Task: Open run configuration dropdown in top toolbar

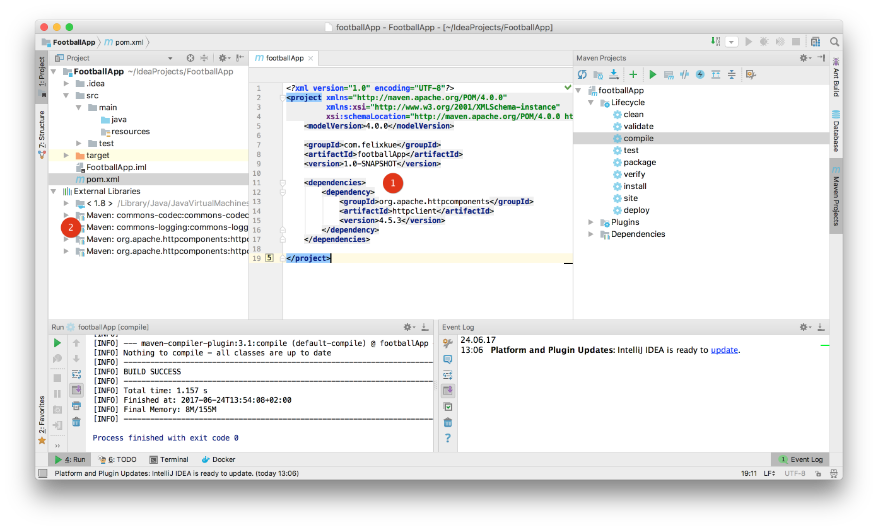Action: coord(732,42)
